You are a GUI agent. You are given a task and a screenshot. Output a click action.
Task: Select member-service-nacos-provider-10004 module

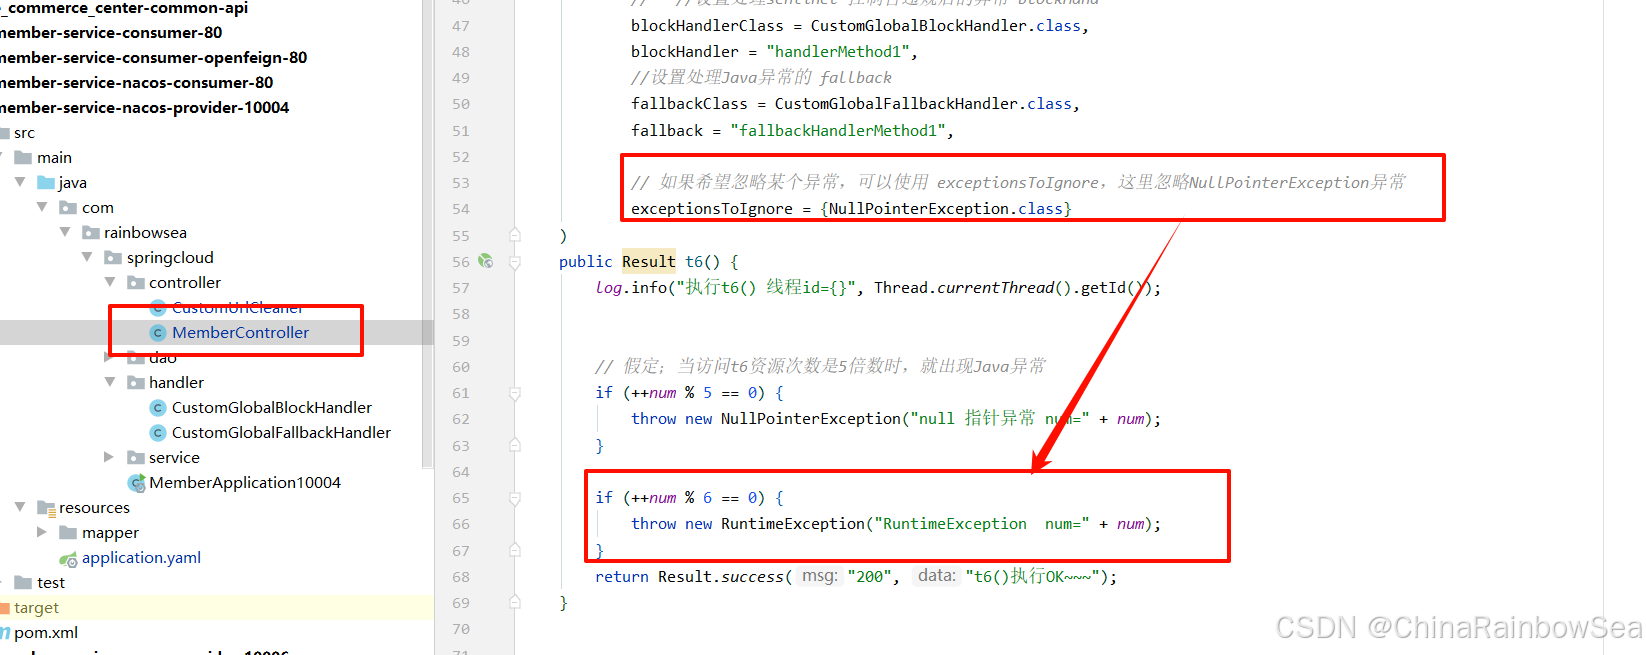(144, 107)
